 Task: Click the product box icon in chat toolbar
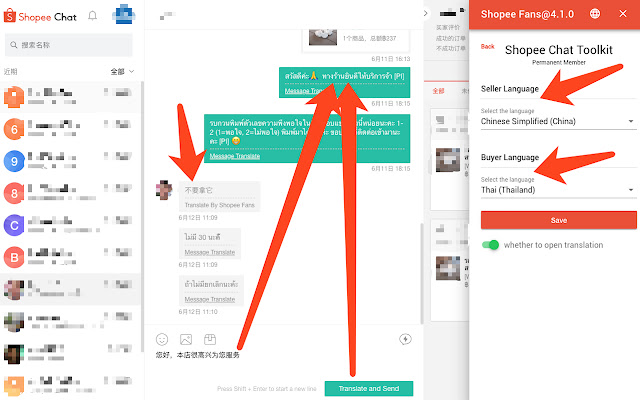(210, 339)
